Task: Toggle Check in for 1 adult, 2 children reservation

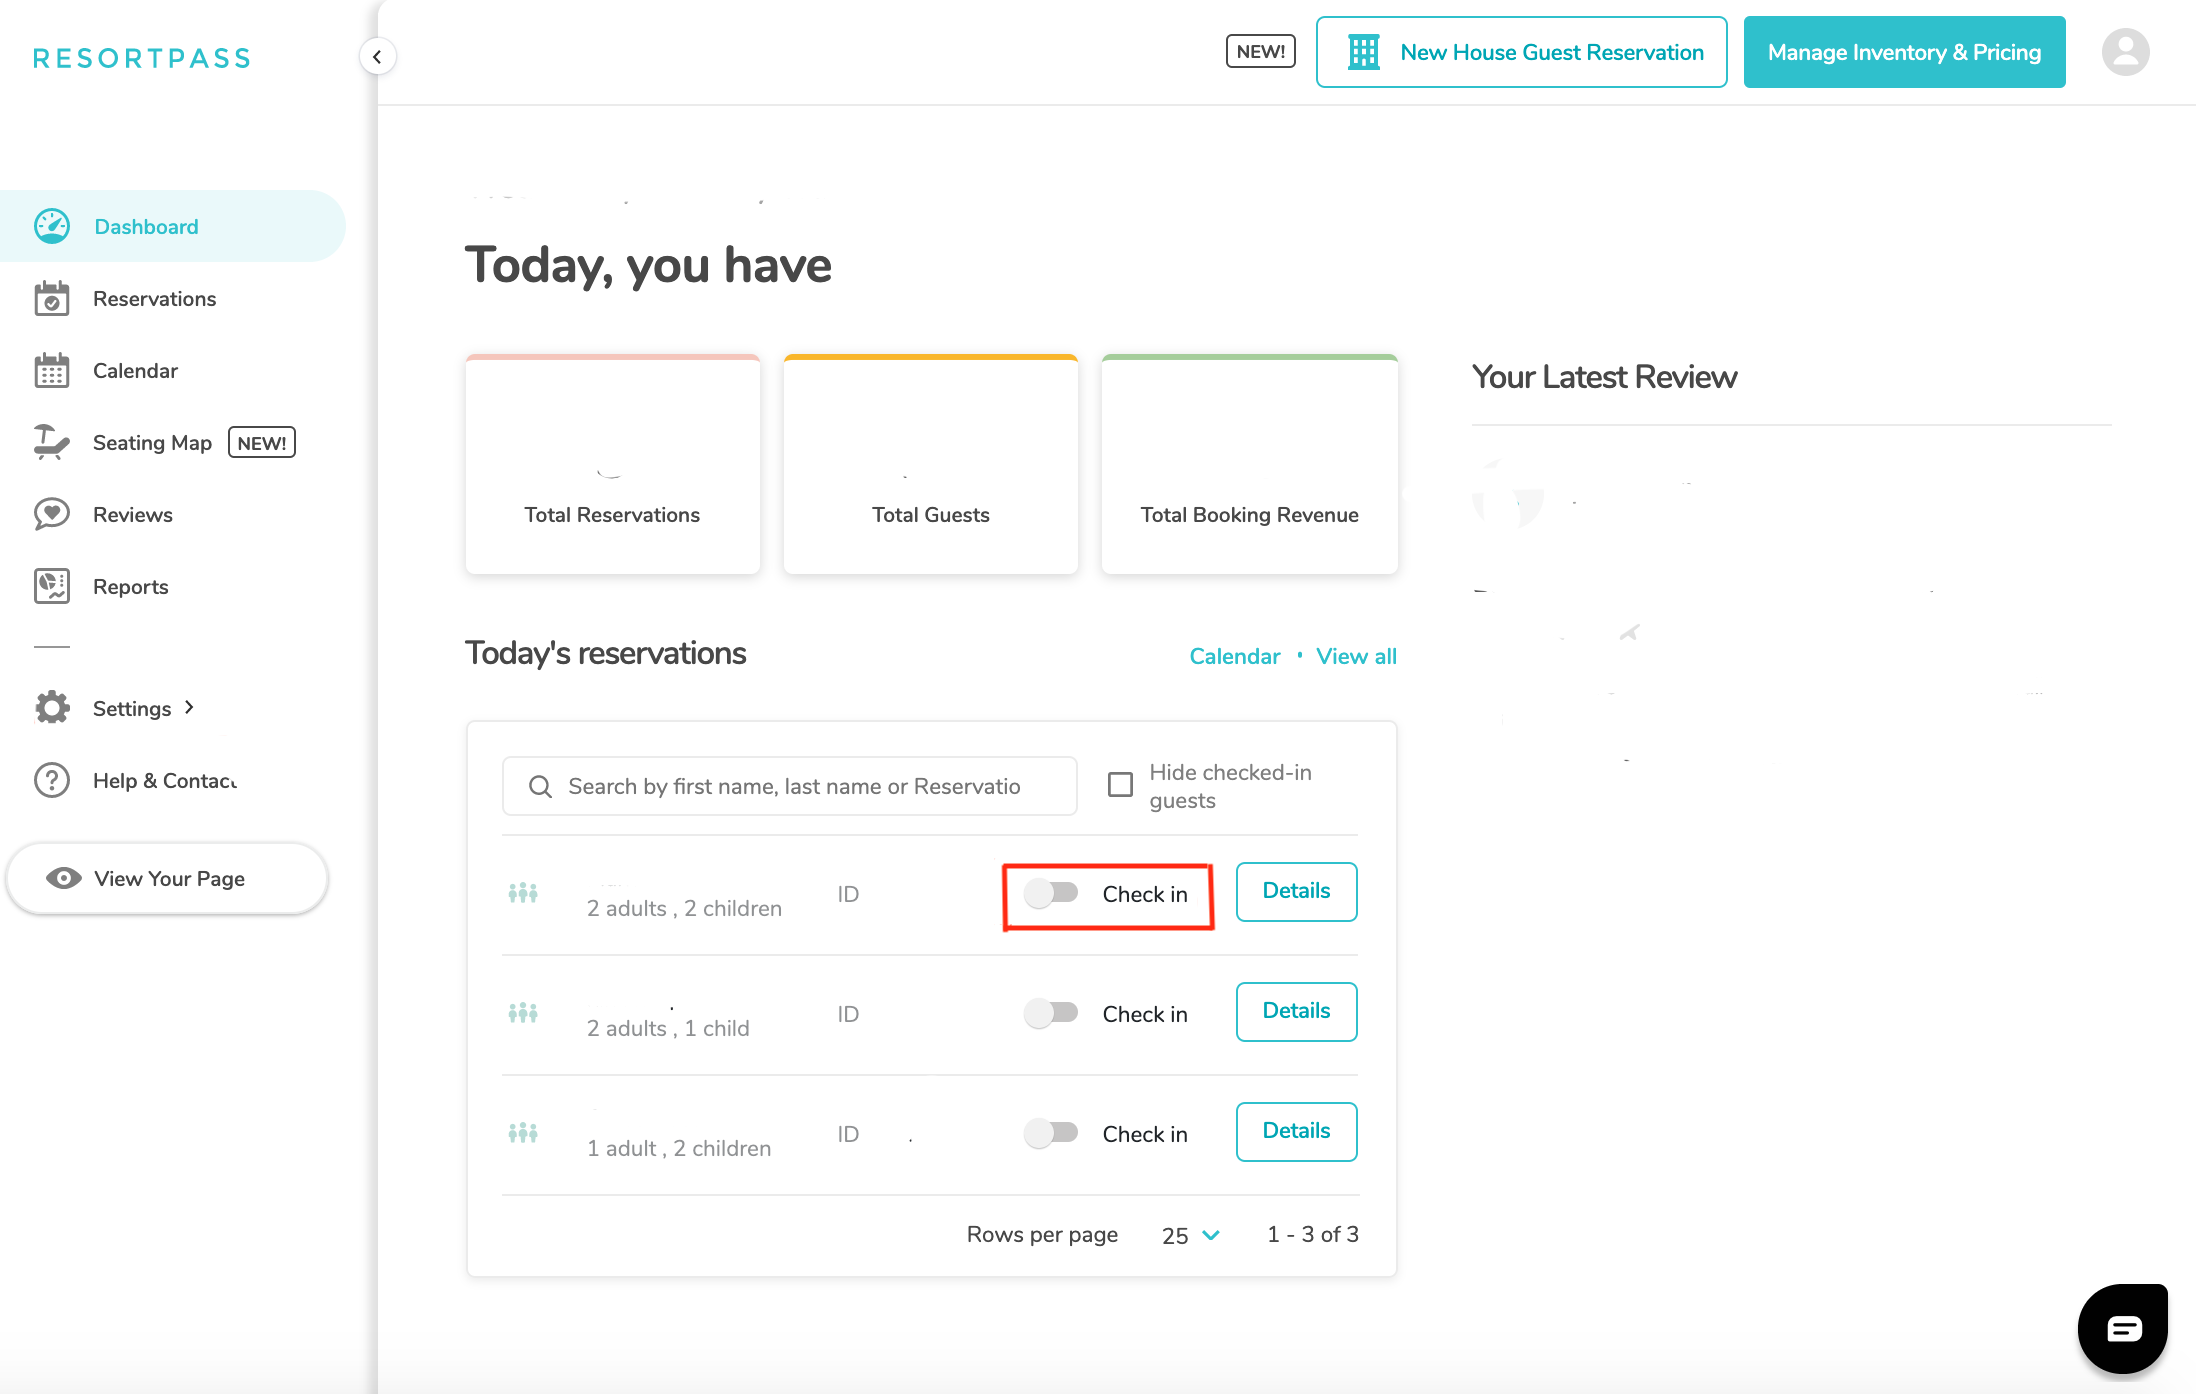Action: (x=1051, y=1133)
